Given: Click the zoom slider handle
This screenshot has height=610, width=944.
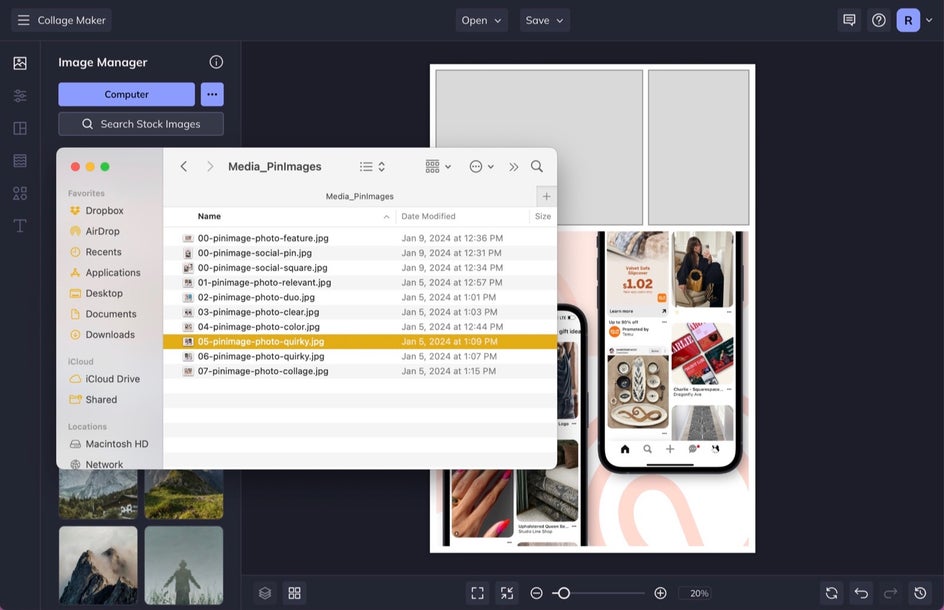Looking at the screenshot, I should [564, 593].
